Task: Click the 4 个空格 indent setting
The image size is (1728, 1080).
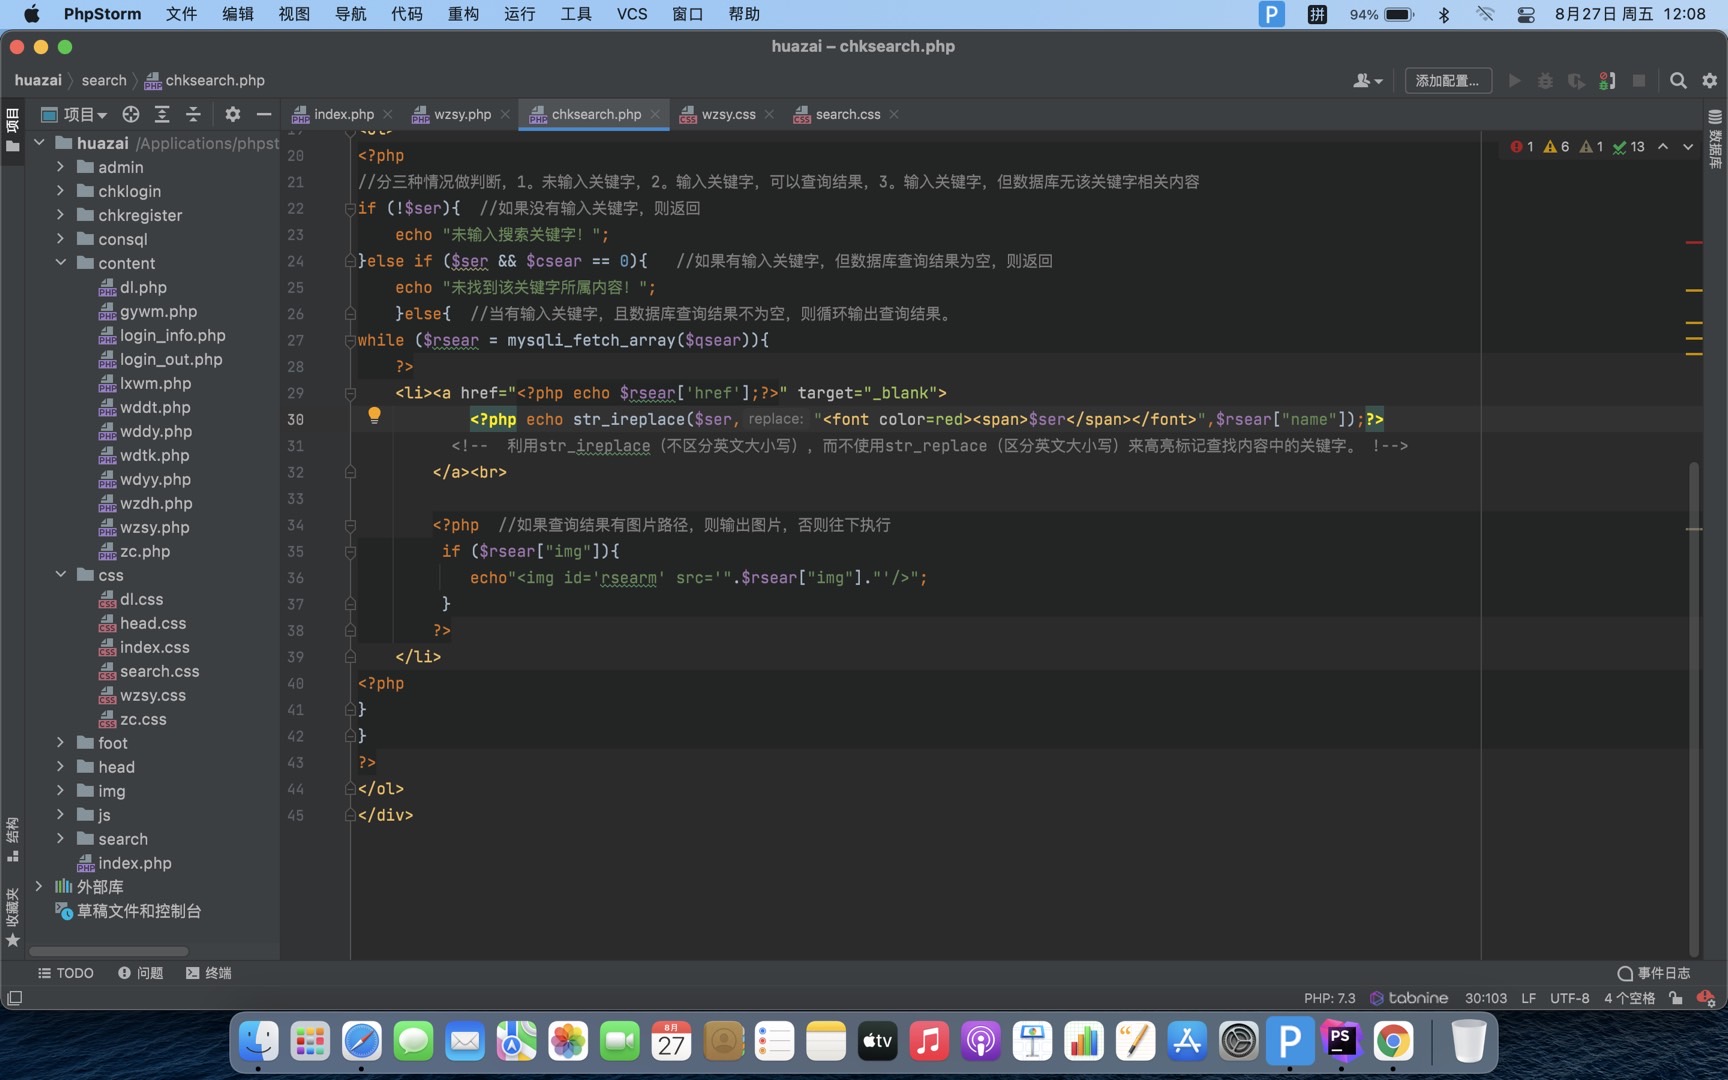Action: click(1629, 998)
